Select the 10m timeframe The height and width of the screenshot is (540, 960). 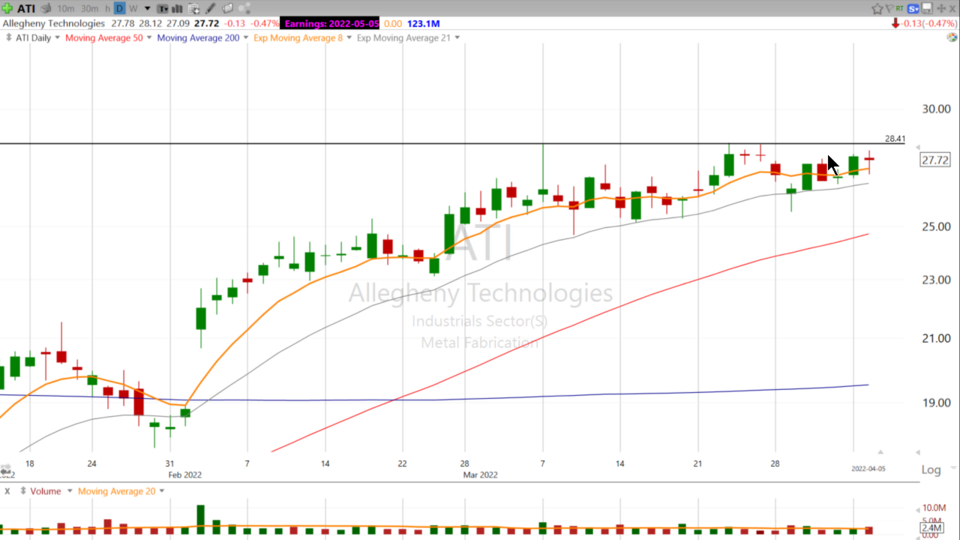[66, 9]
